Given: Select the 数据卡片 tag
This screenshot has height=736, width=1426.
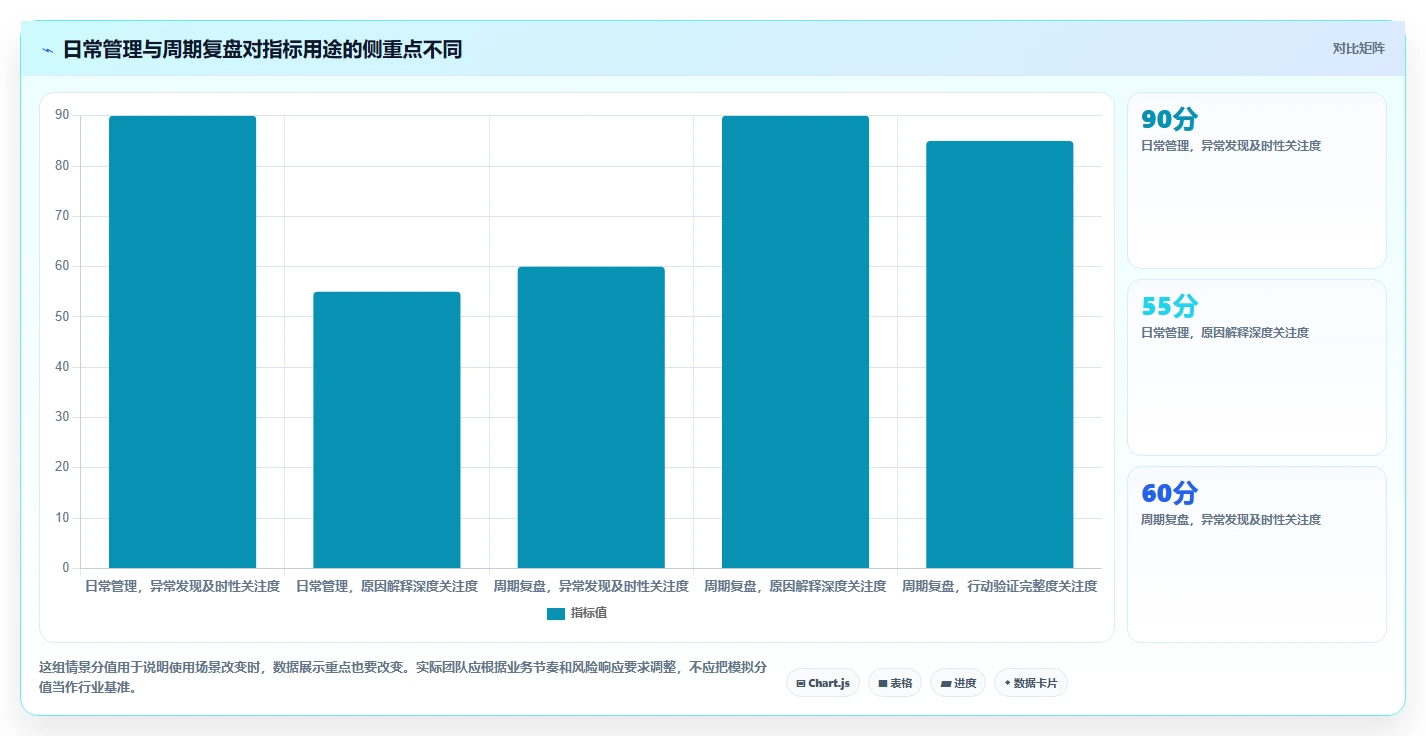Looking at the screenshot, I should 1031,683.
